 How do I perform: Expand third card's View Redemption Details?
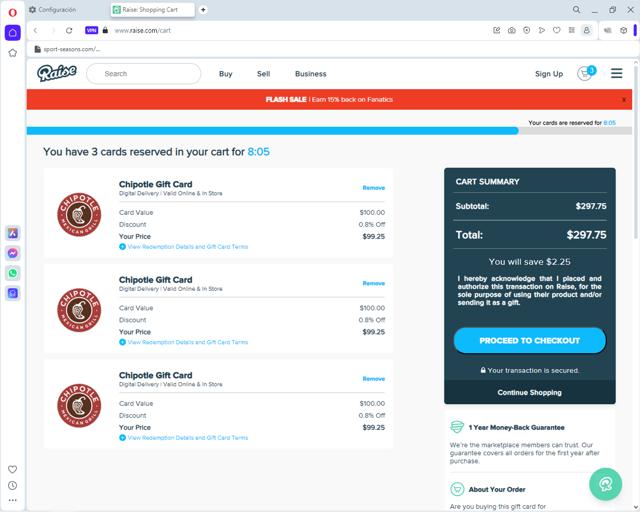(183, 438)
